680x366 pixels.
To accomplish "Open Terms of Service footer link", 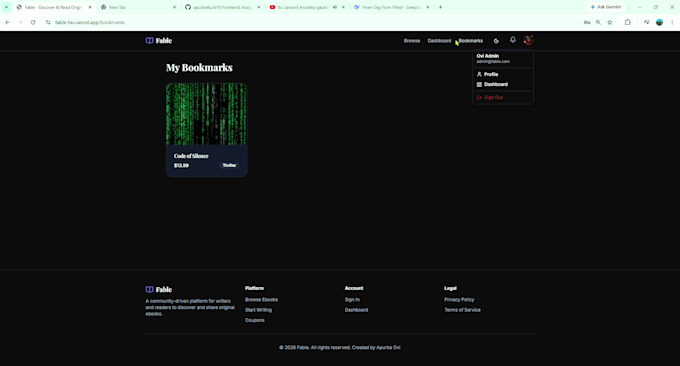I will [462, 310].
